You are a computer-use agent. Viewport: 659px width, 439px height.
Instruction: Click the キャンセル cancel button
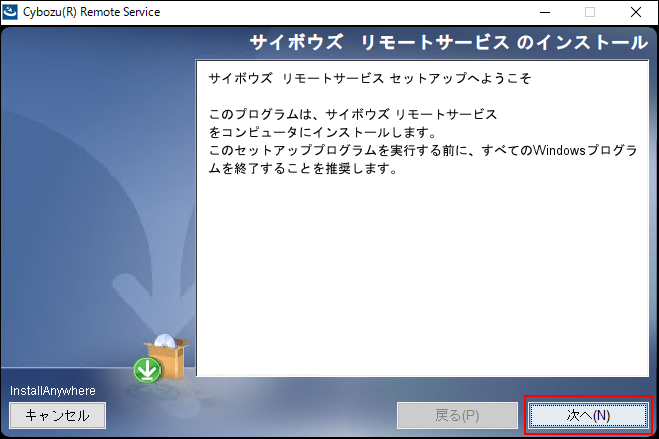point(57,415)
